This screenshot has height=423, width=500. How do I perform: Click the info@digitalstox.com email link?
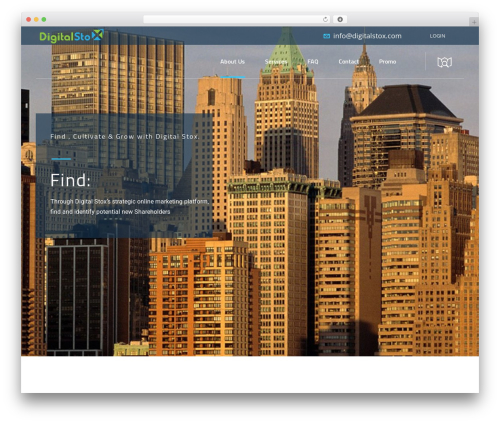click(x=367, y=36)
